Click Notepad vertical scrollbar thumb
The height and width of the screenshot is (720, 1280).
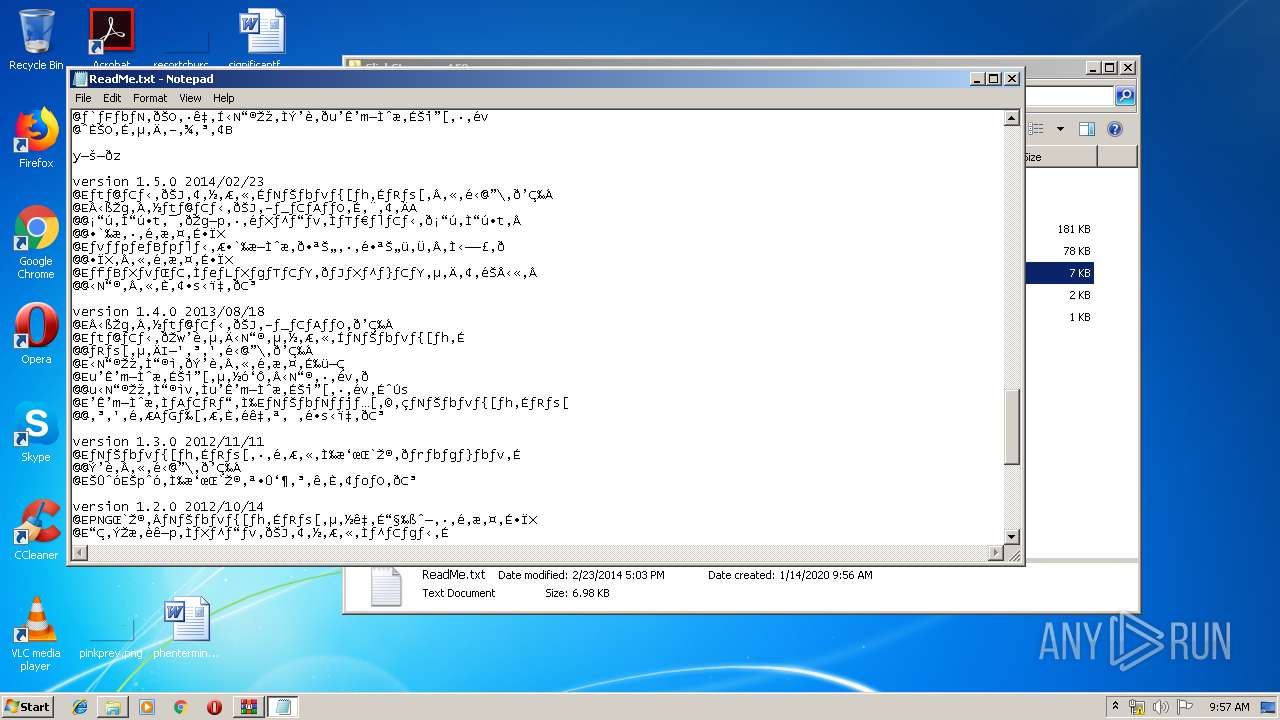[x=1012, y=427]
